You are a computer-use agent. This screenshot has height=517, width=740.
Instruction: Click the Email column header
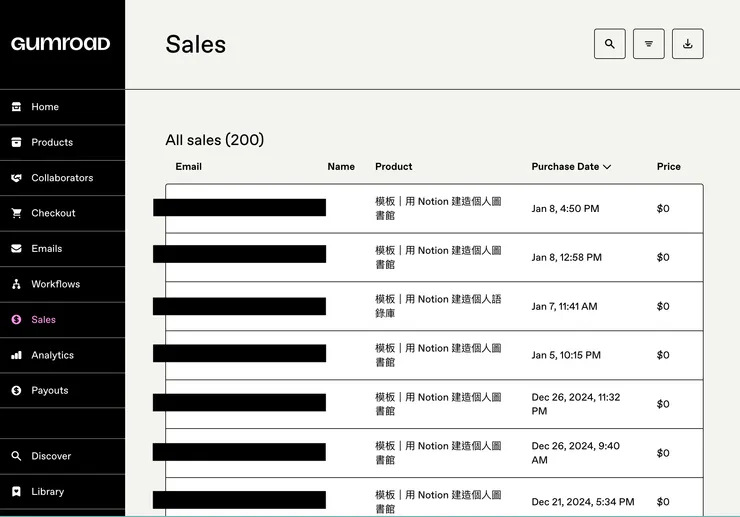tap(188, 167)
